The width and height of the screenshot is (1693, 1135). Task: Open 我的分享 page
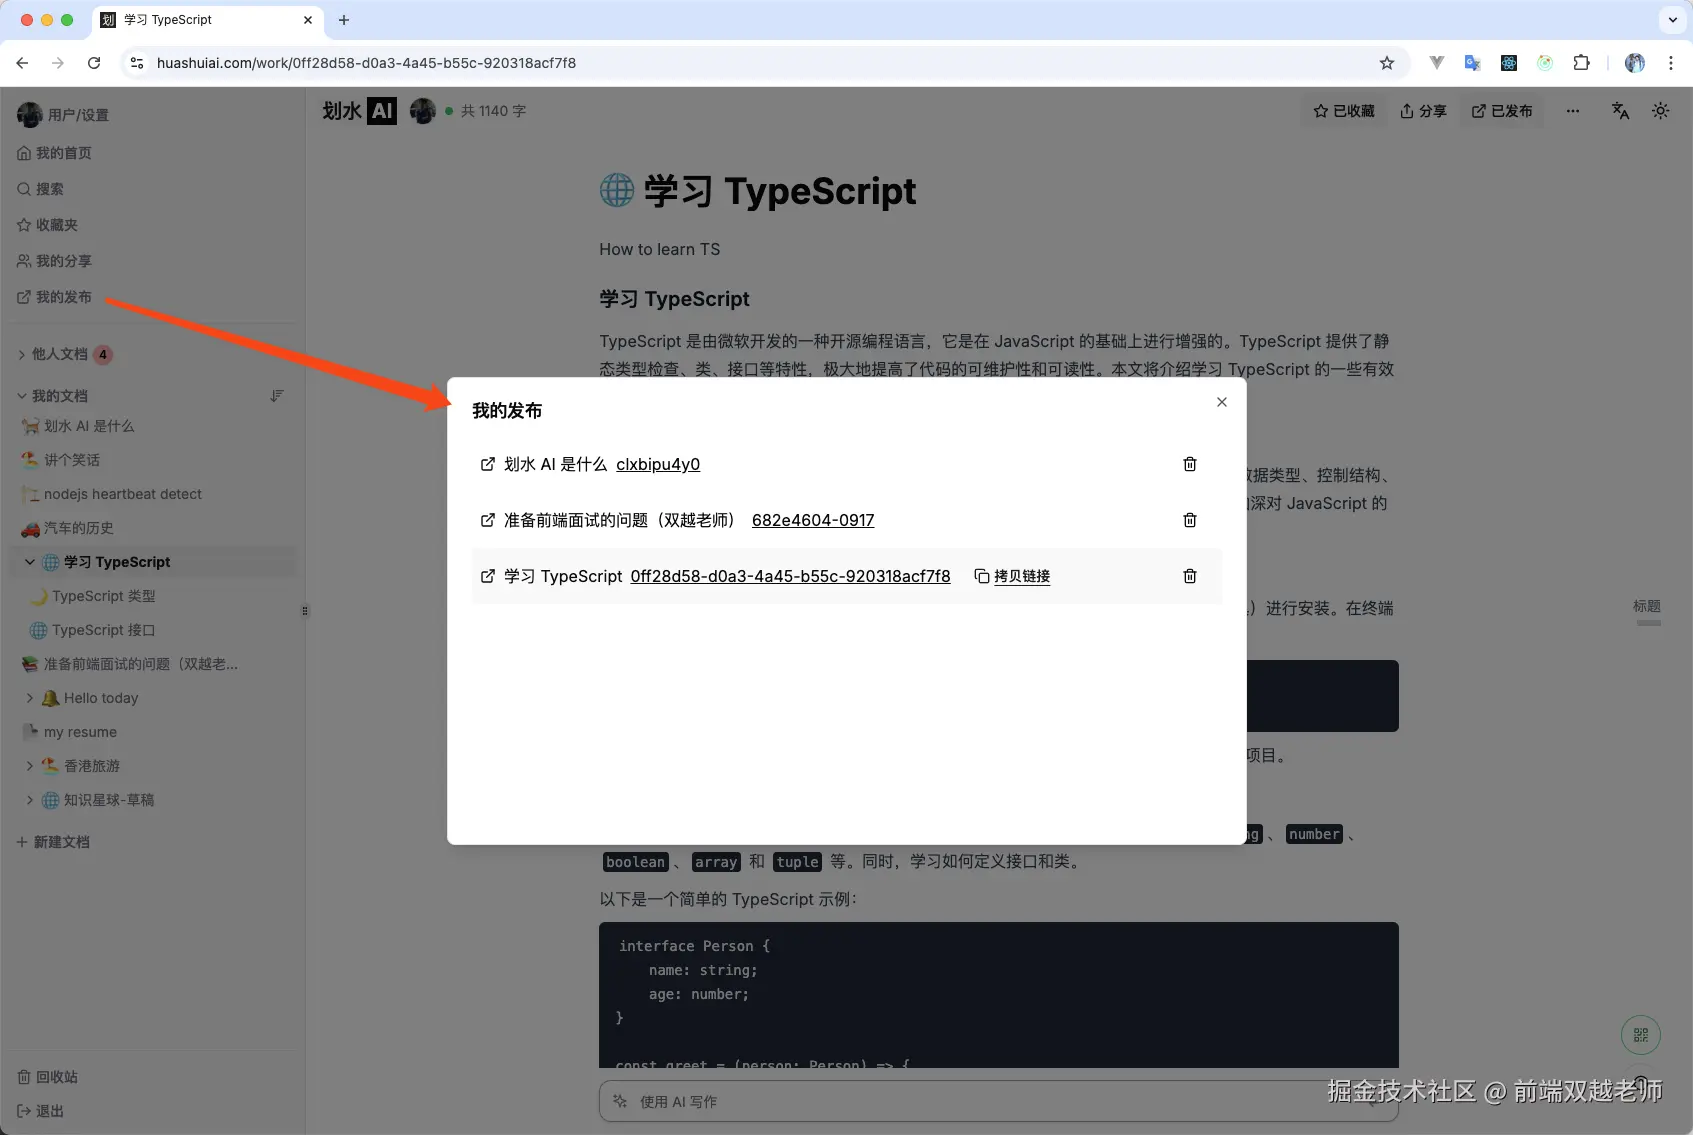tap(63, 260)
